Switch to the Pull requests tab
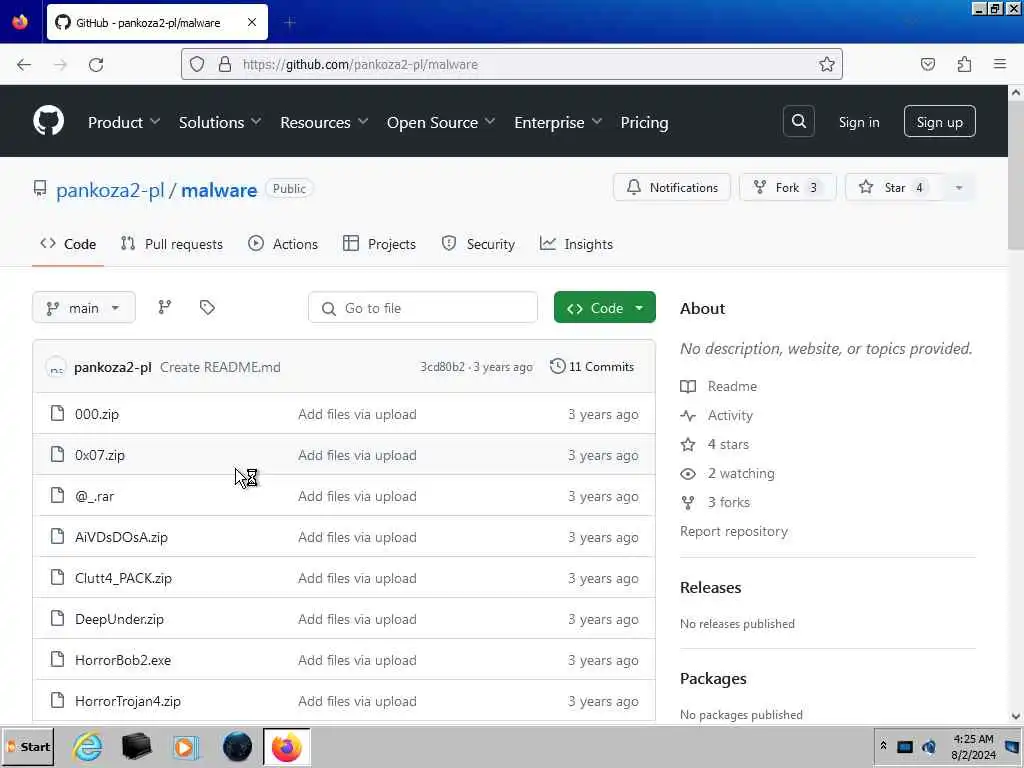The height and width of the screenshot is (768, 1024). [172, 244]
